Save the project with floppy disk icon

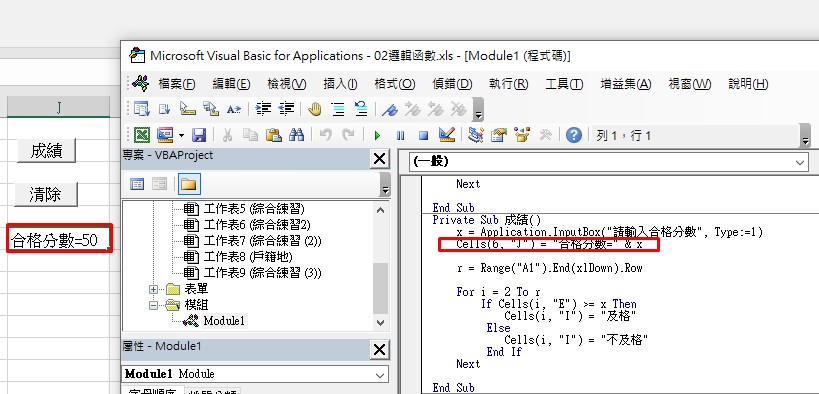pyautogui.click(x=199, y=135)
